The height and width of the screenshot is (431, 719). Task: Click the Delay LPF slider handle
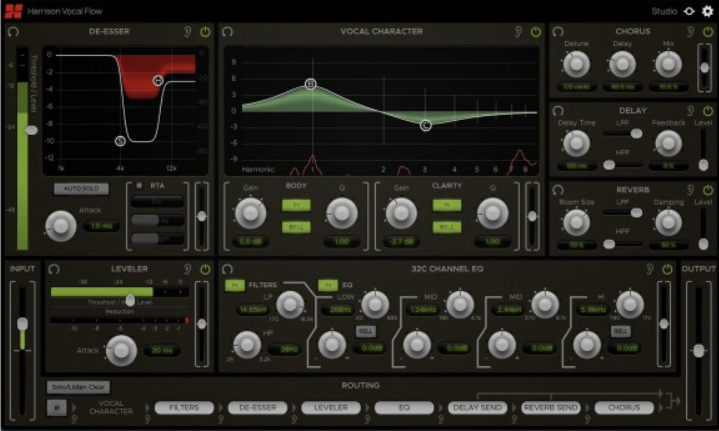(636, 133)
